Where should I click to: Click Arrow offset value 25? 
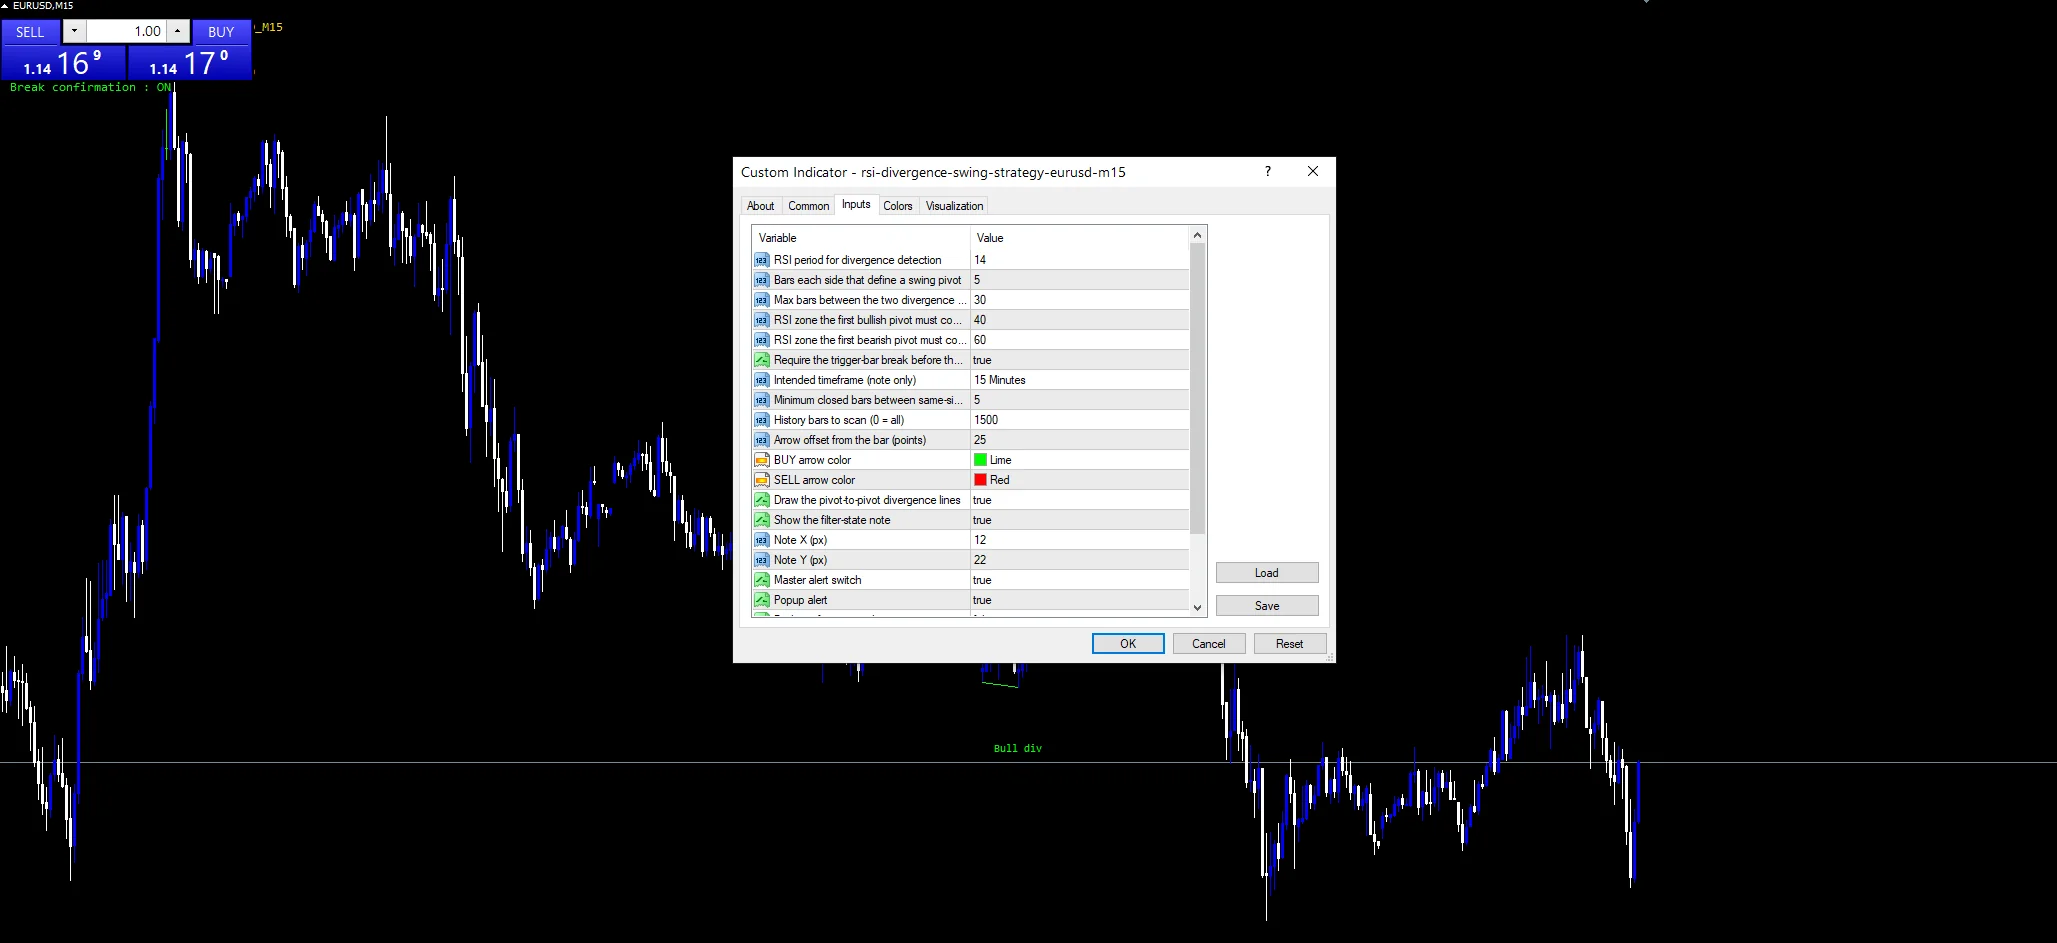point(1080,440)
